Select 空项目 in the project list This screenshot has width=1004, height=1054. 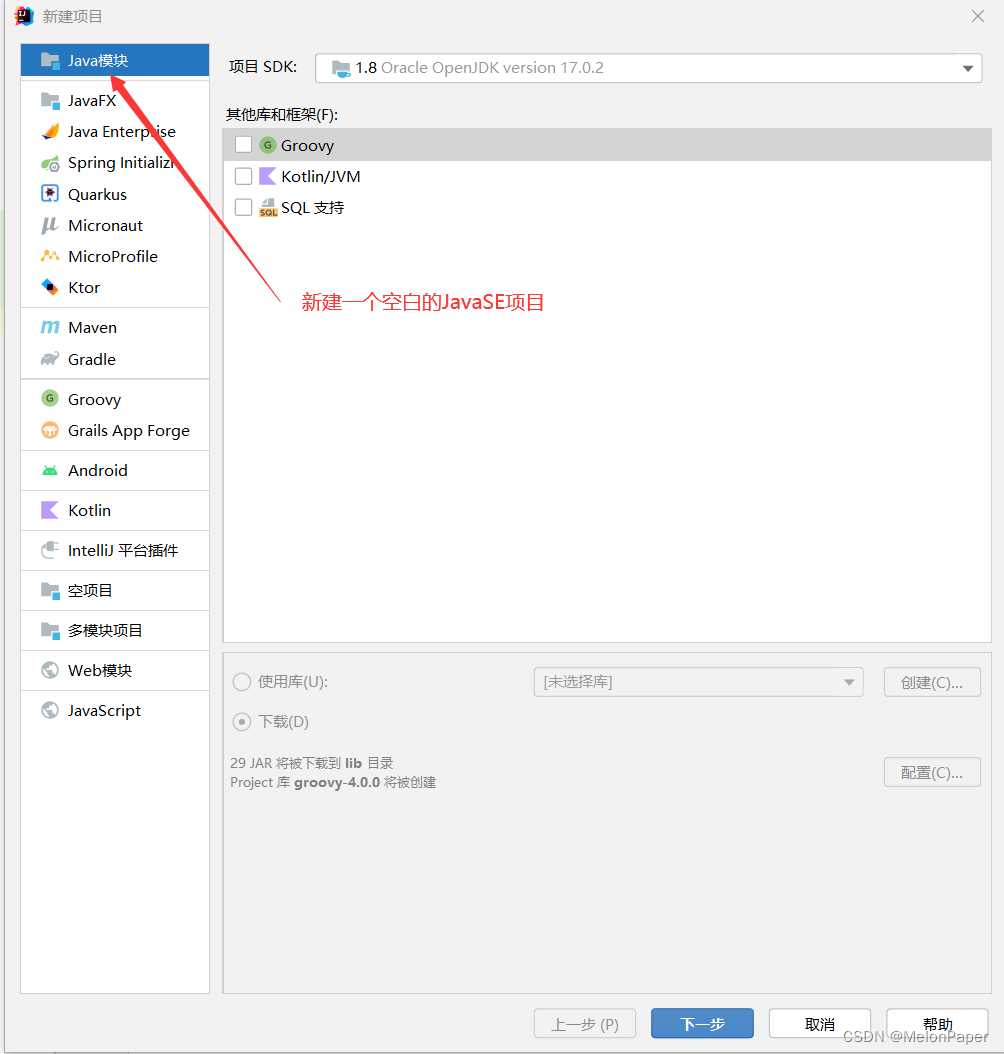coord(115,590)
